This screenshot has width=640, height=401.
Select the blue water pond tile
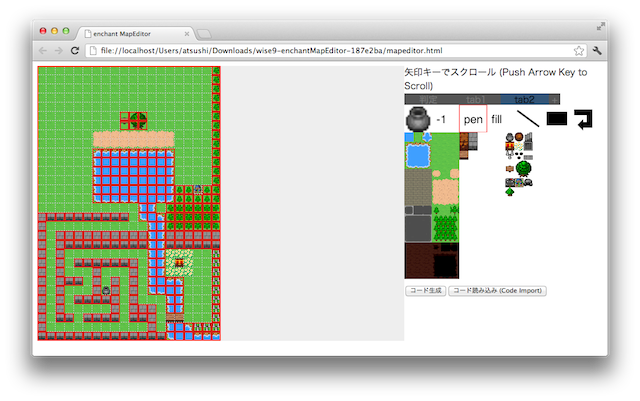(418, 155)
